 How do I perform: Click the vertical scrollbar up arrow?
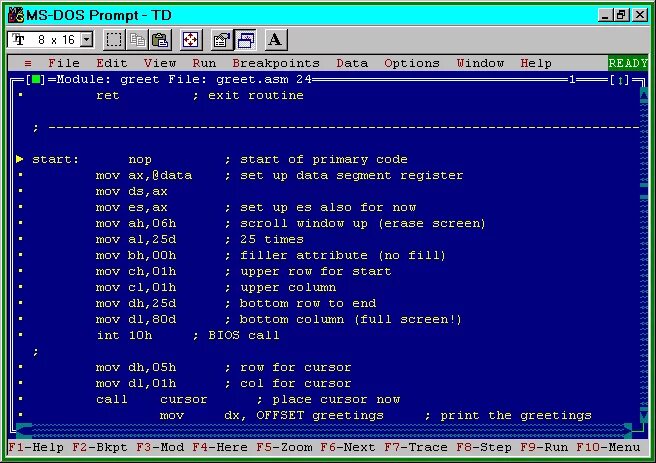644,96
